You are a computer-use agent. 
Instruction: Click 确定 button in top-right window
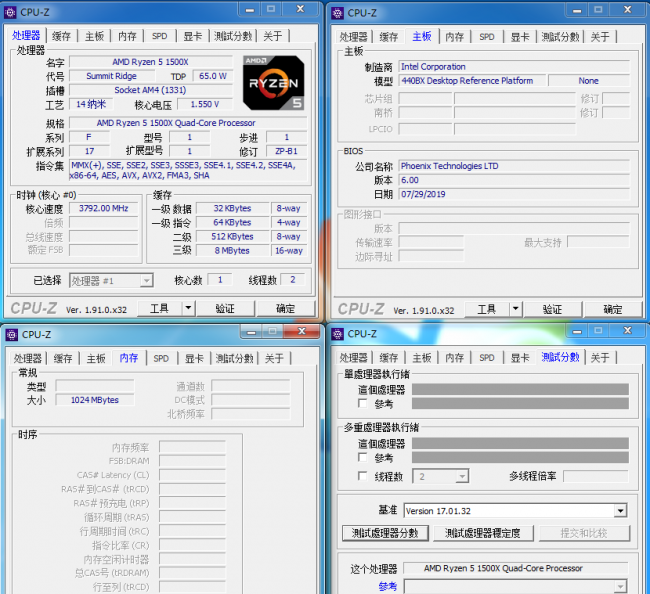613,309
